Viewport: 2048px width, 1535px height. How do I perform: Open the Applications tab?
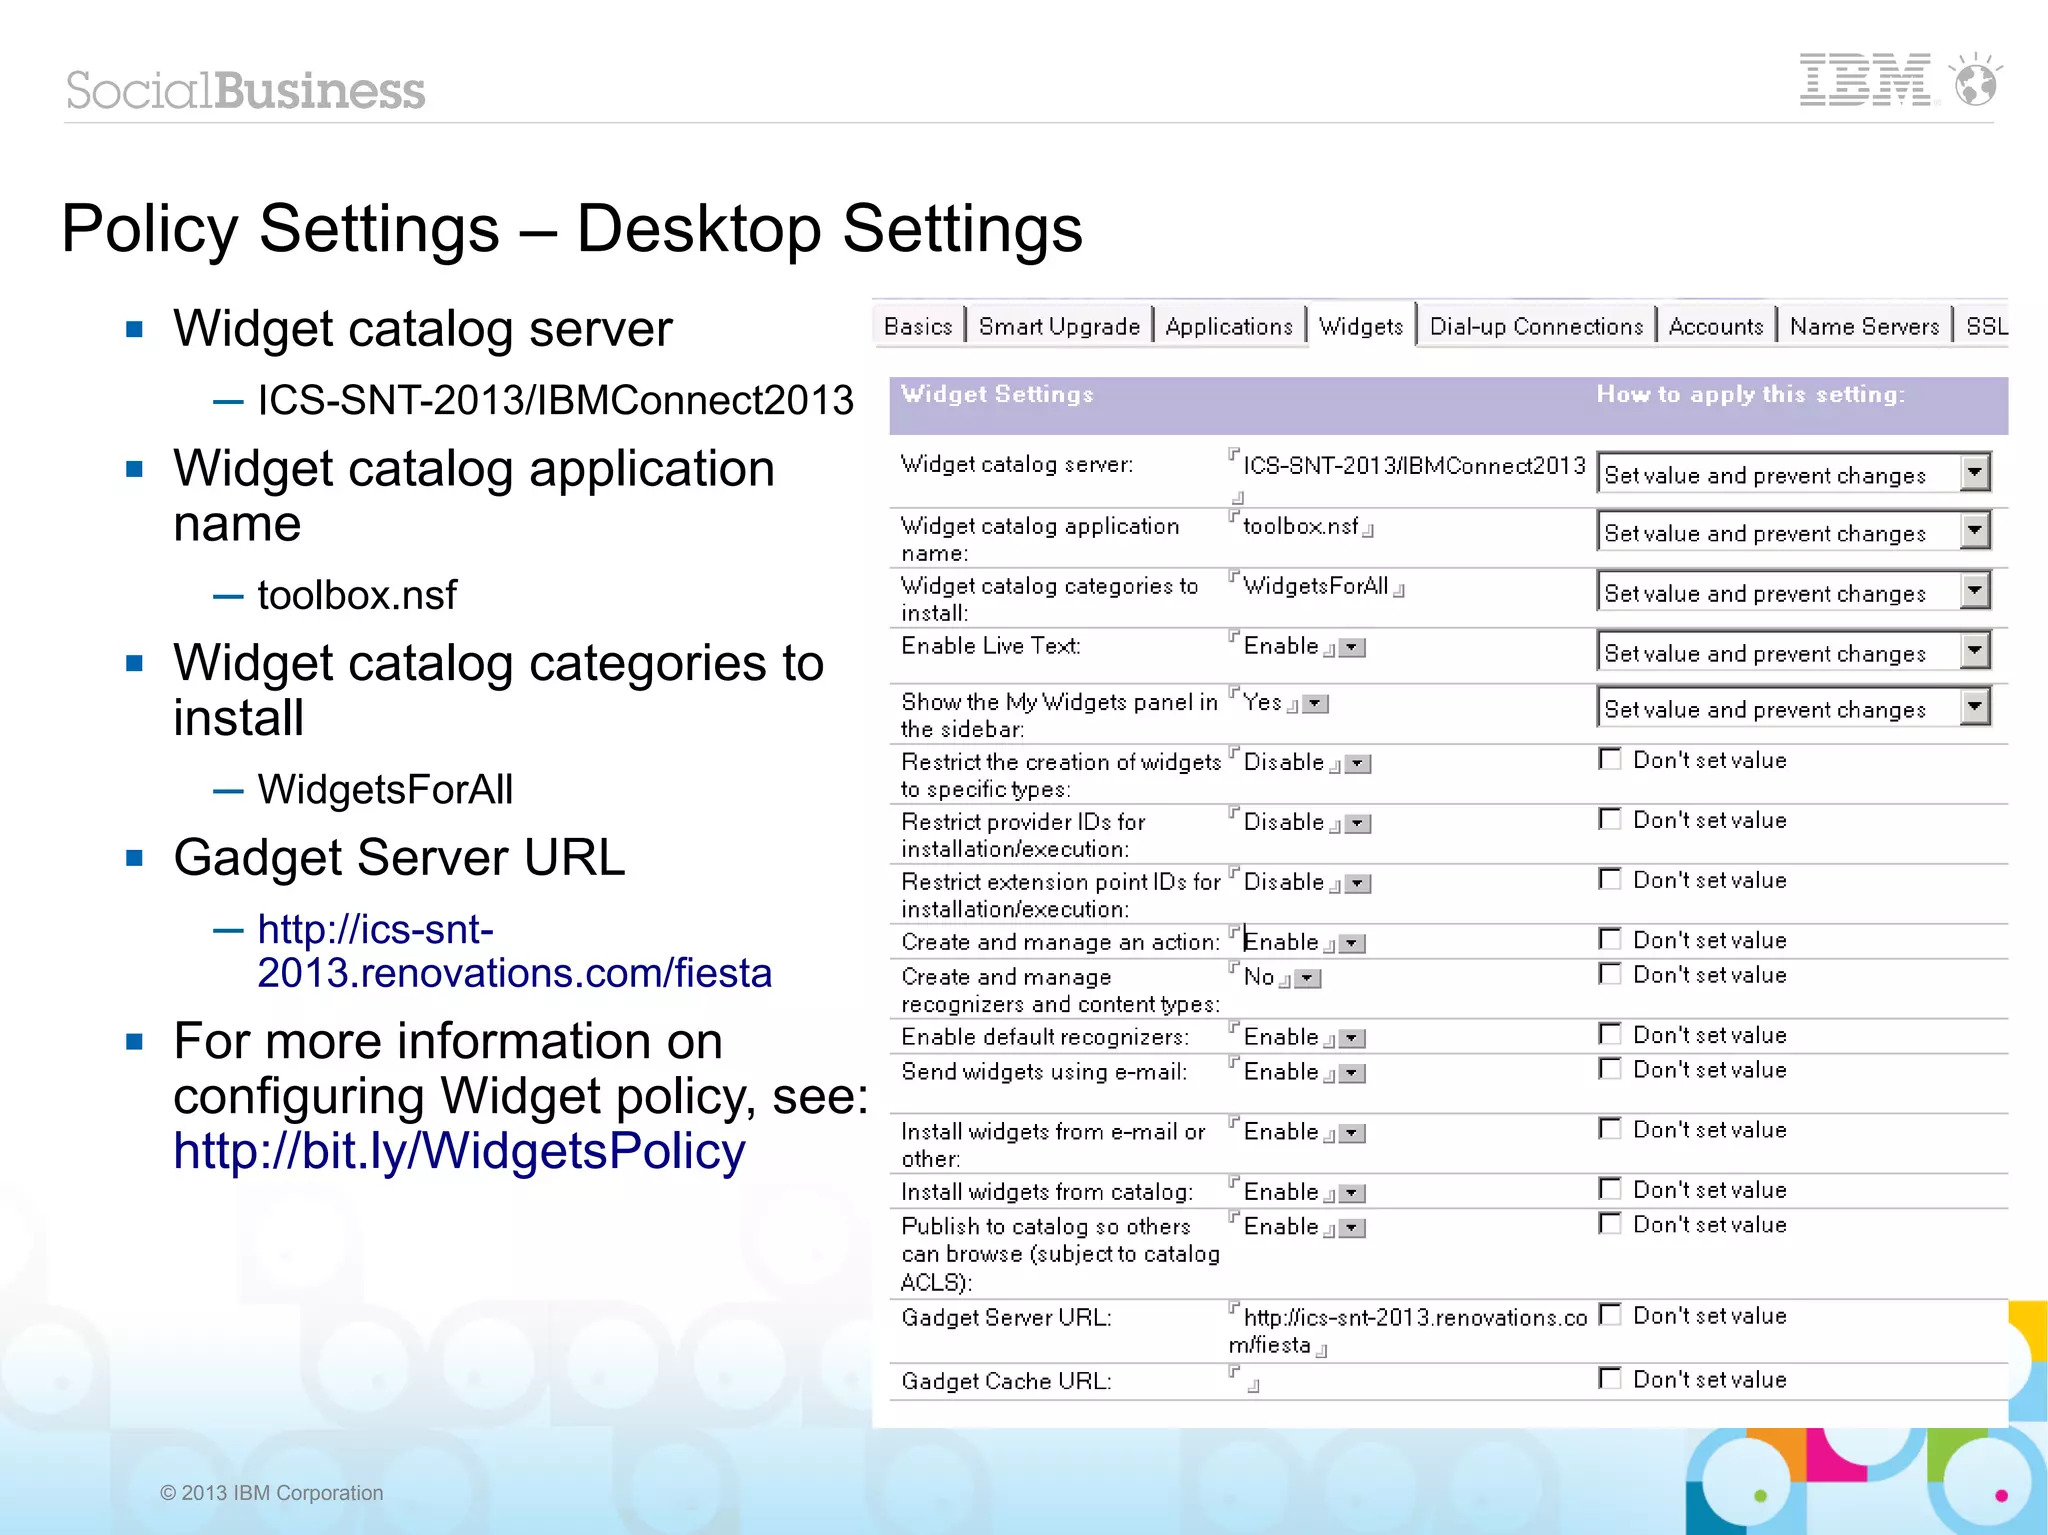click(1229, 326)
